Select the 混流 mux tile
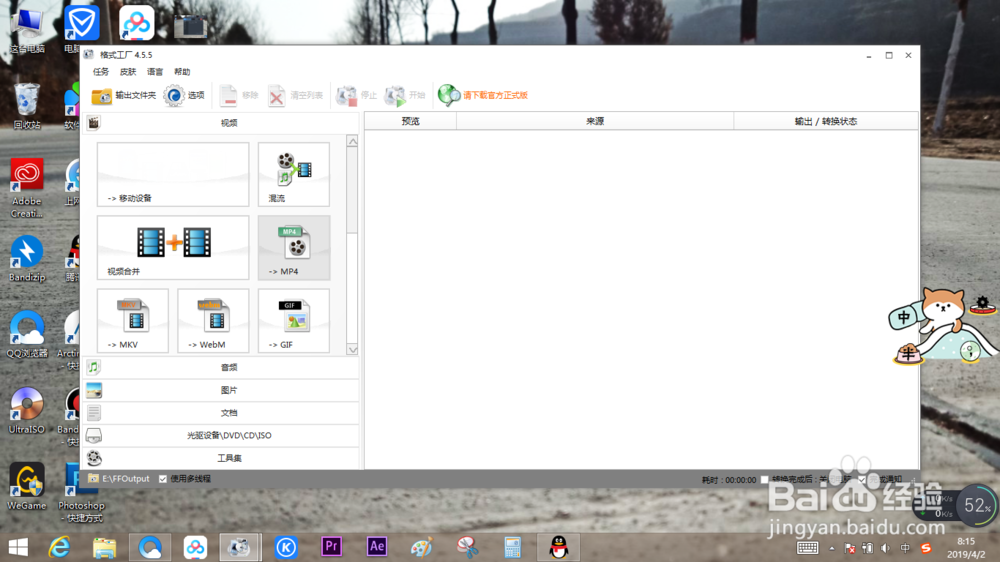 point(293,174)
